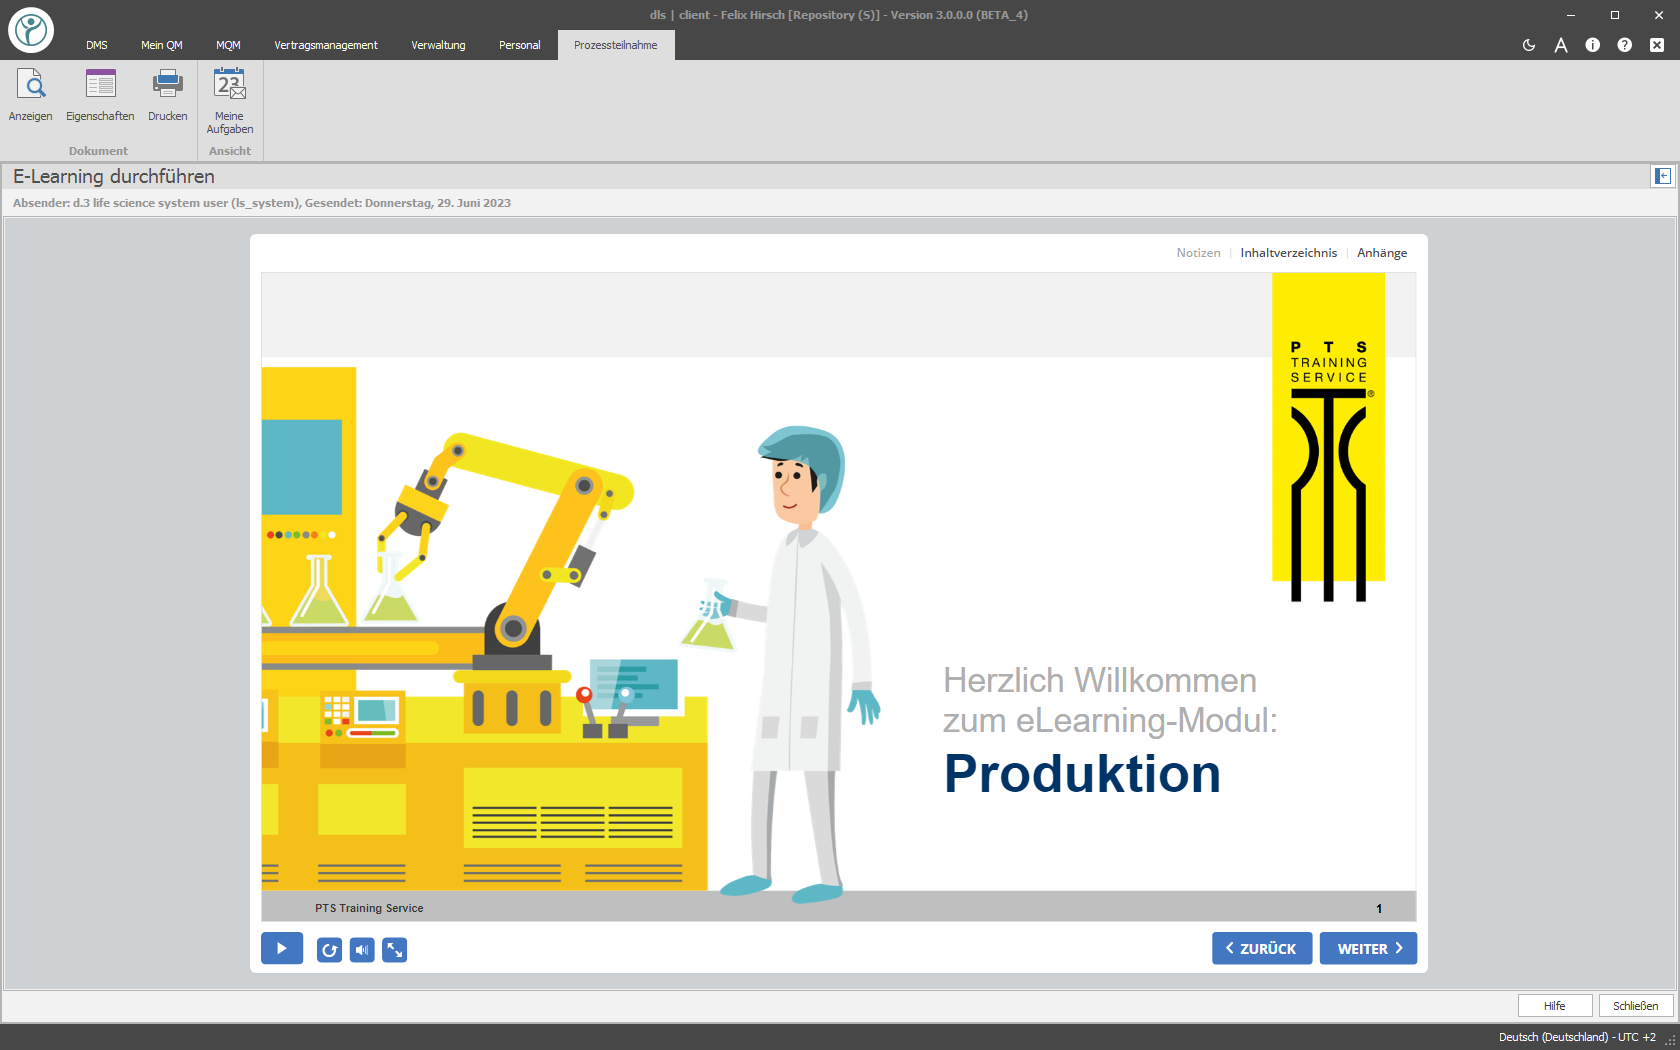Advance the module with WEITER
Viewport: 1680px width, 1050px height.
coord(1368,947)
